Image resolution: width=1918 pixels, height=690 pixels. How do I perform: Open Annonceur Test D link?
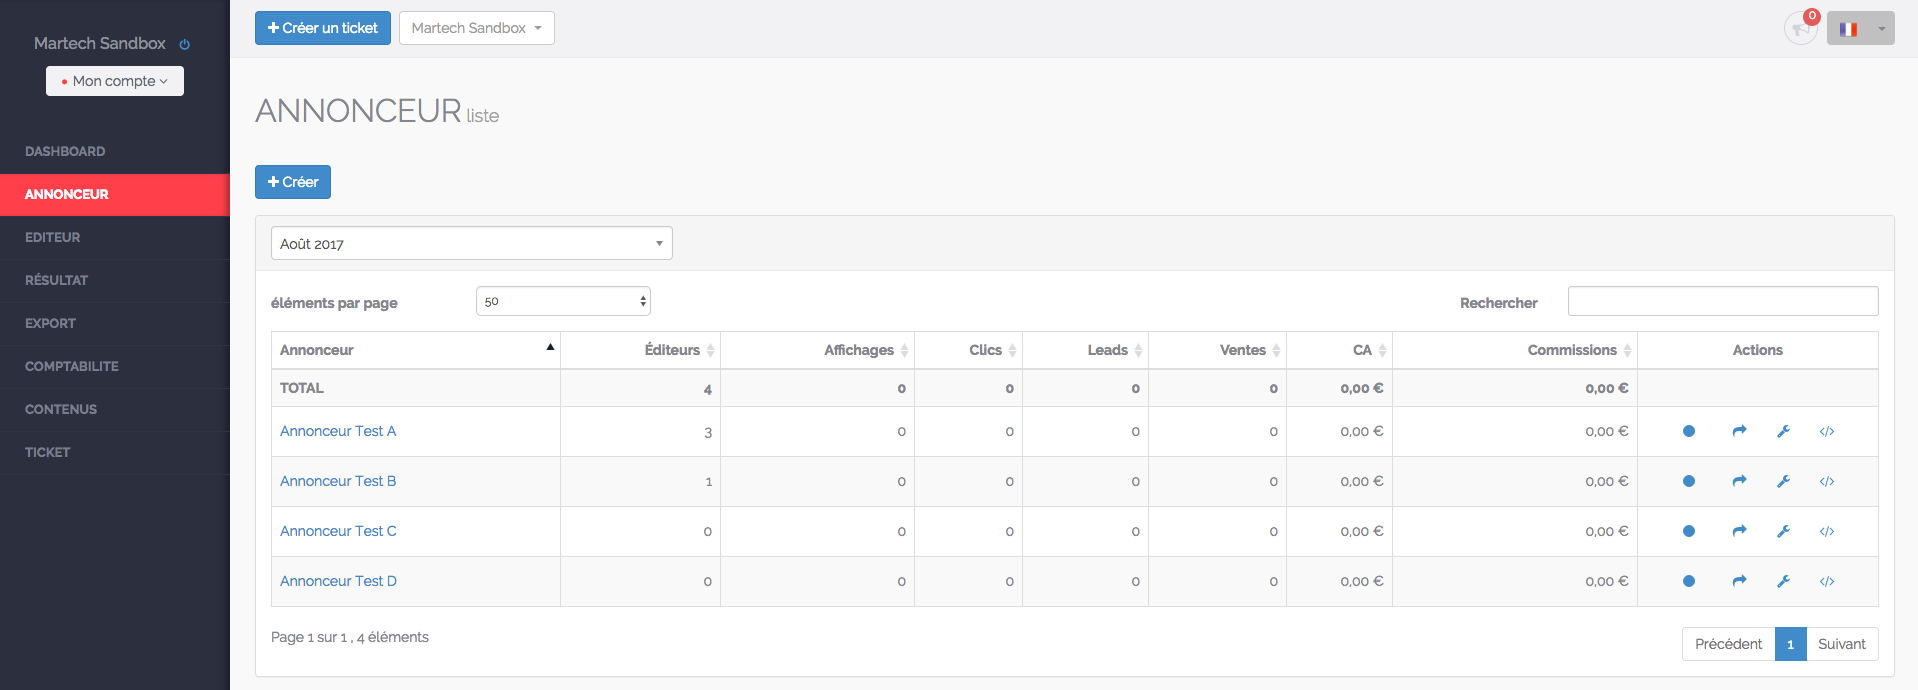(338, 581)
